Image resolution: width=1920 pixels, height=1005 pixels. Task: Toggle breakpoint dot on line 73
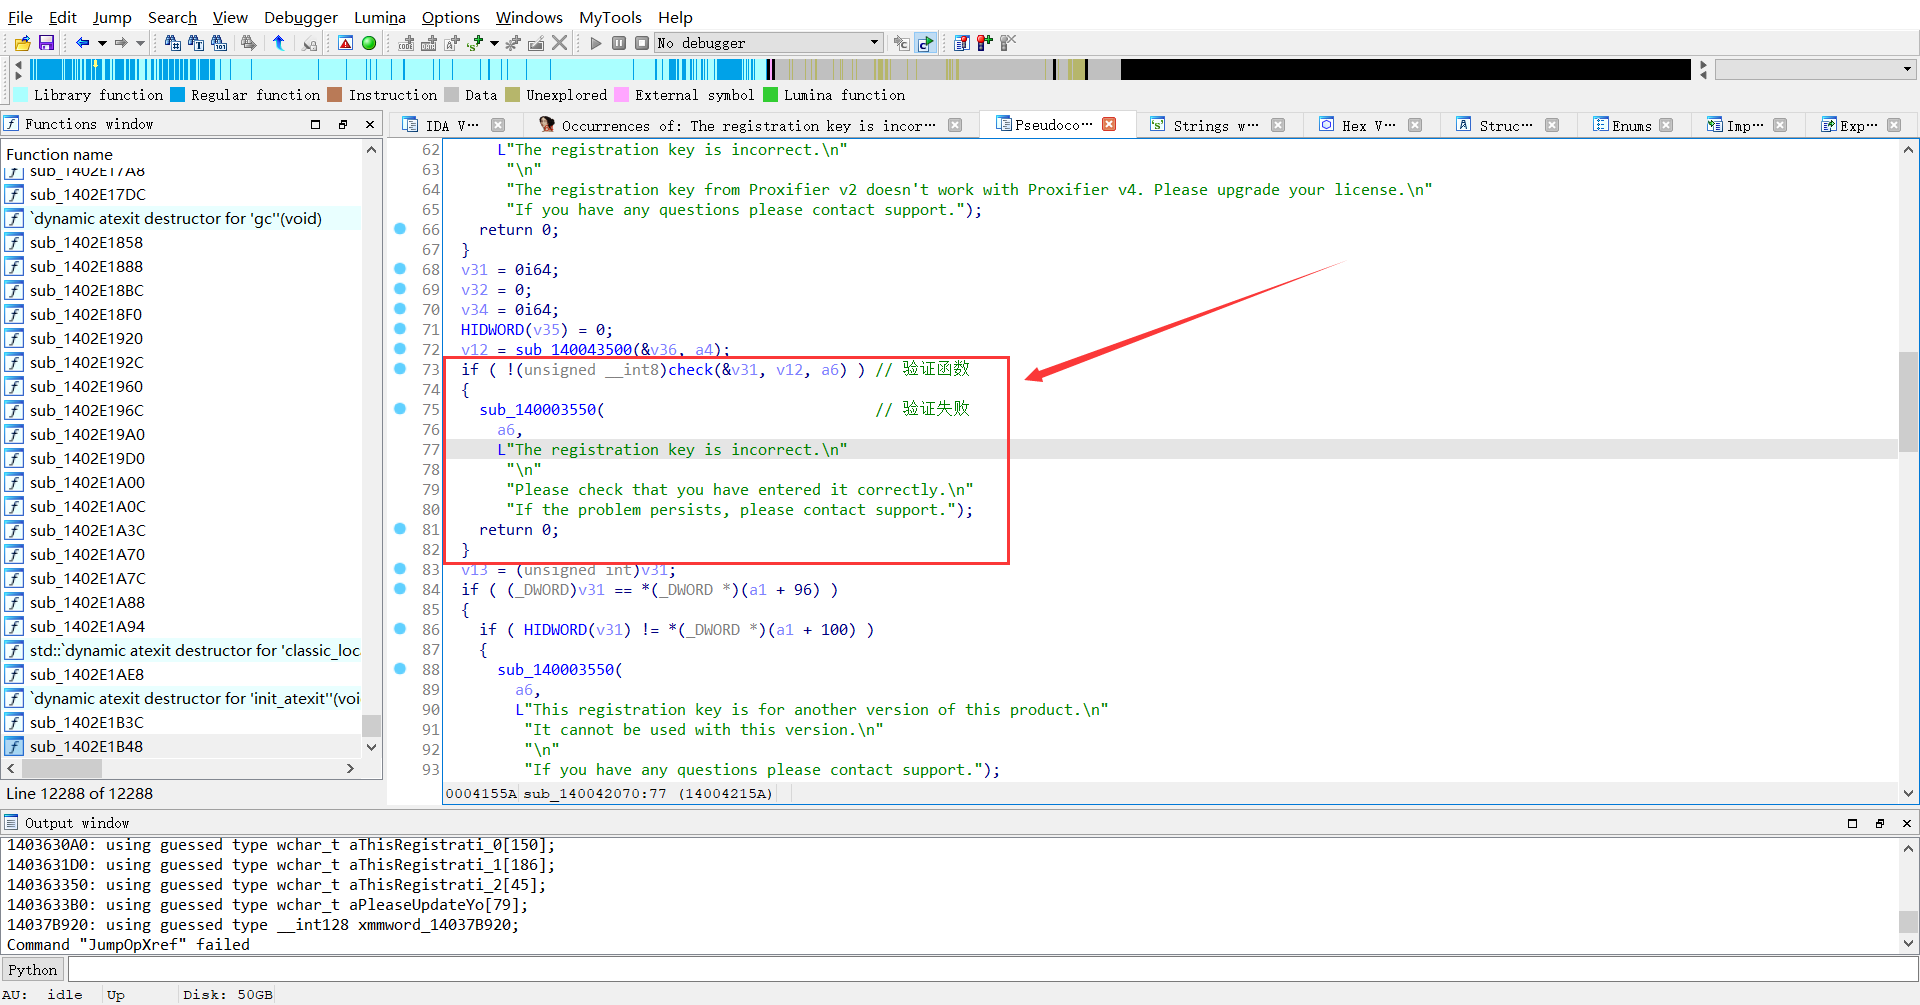[x=400, y=369]
